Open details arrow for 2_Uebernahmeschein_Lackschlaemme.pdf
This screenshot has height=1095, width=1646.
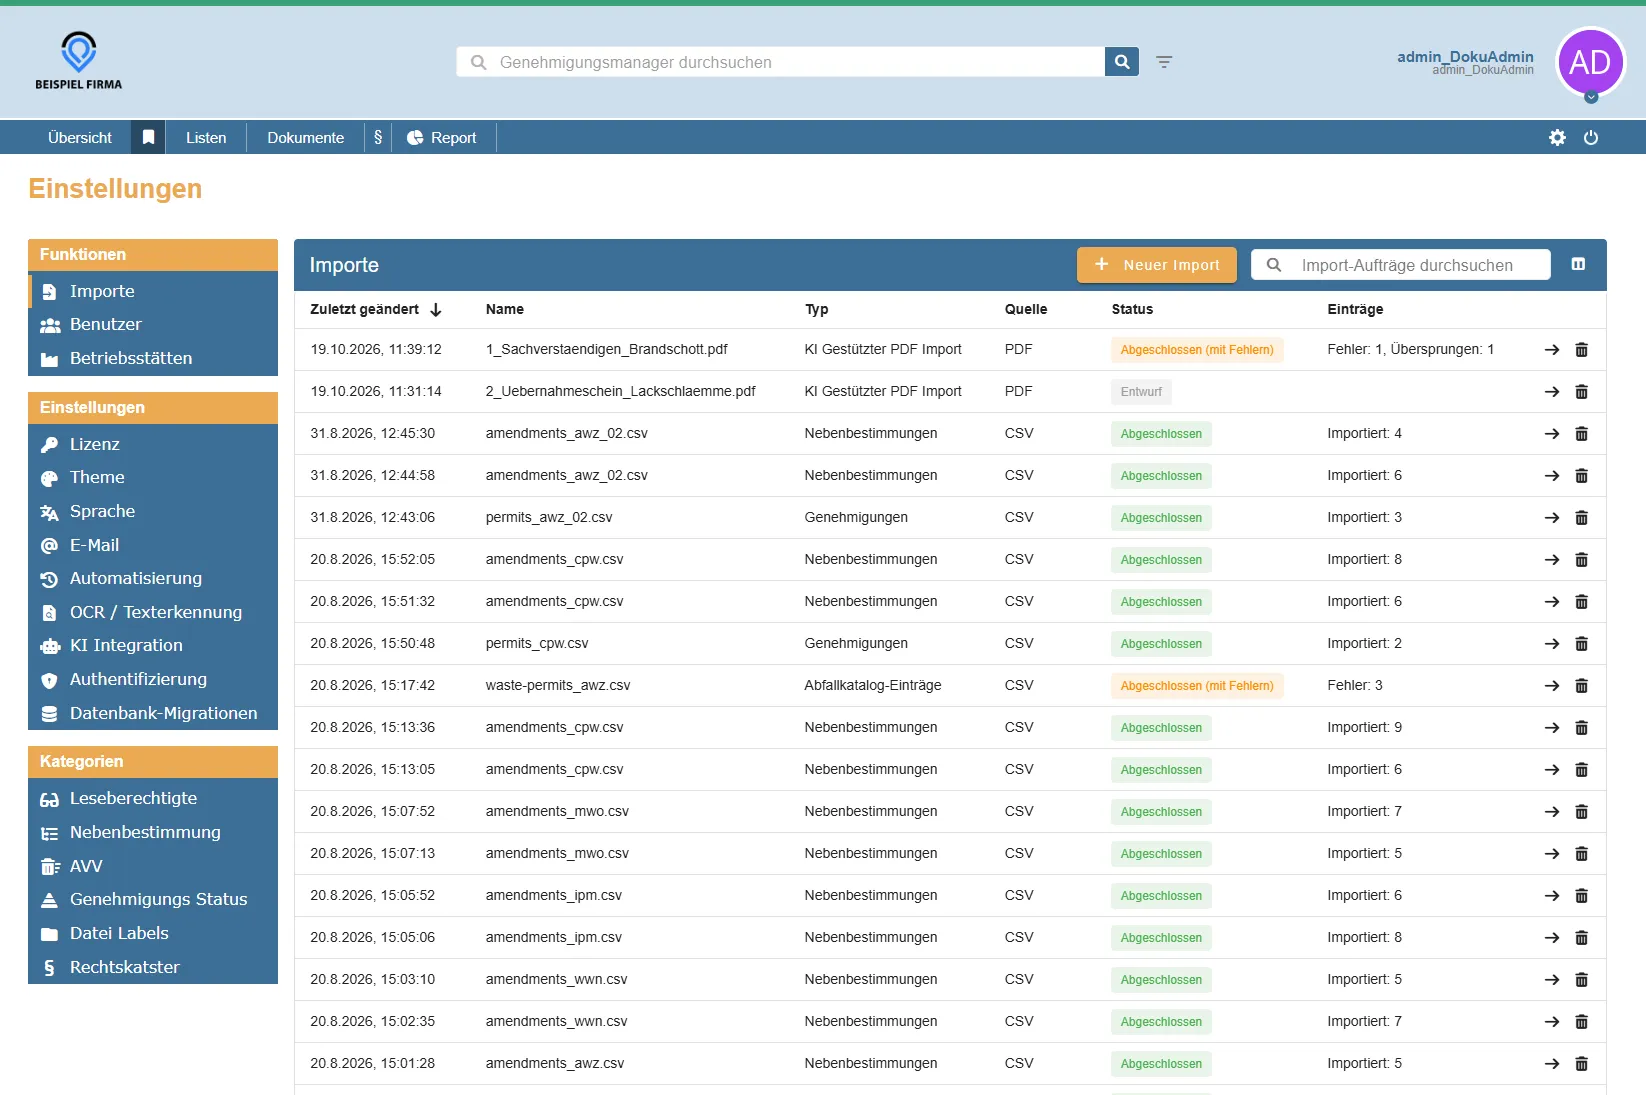point(1551,392)
